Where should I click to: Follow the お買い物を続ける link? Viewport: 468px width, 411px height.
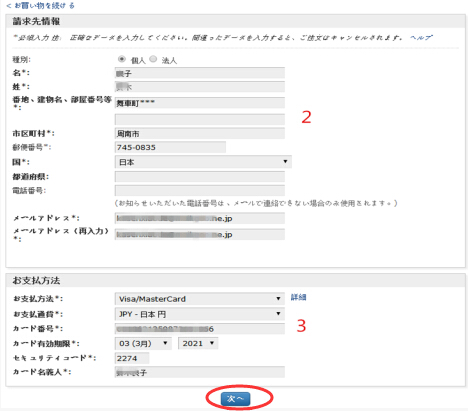pos(40,5)
